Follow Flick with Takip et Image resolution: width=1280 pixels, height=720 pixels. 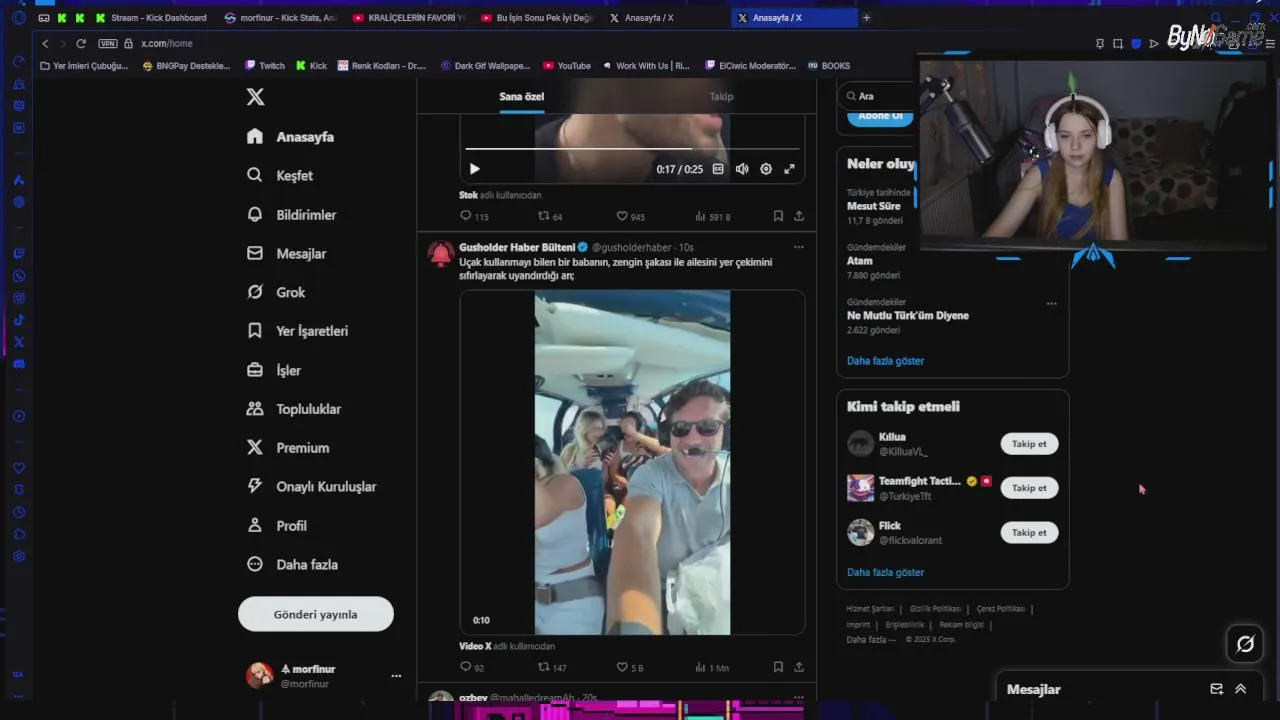click(x=1029, y=532)
